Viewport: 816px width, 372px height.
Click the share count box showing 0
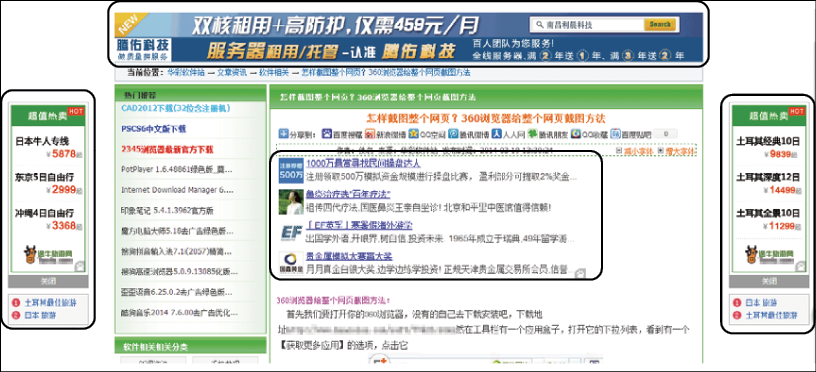tap(666, 134)
